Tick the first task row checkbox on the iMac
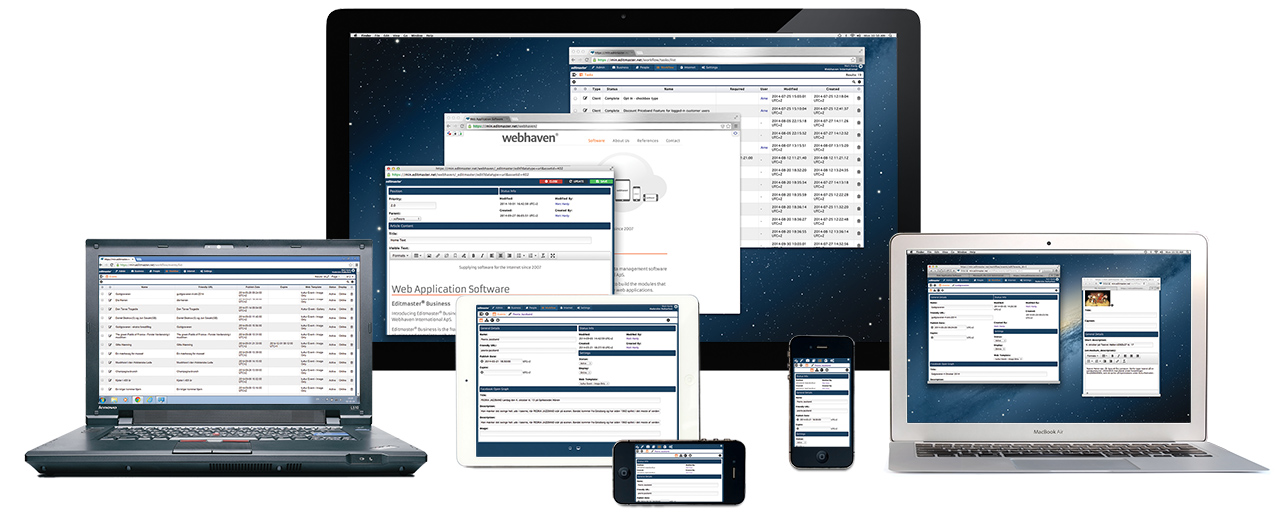This screenshot has width=1280, height=521. [x=575, y=98]
